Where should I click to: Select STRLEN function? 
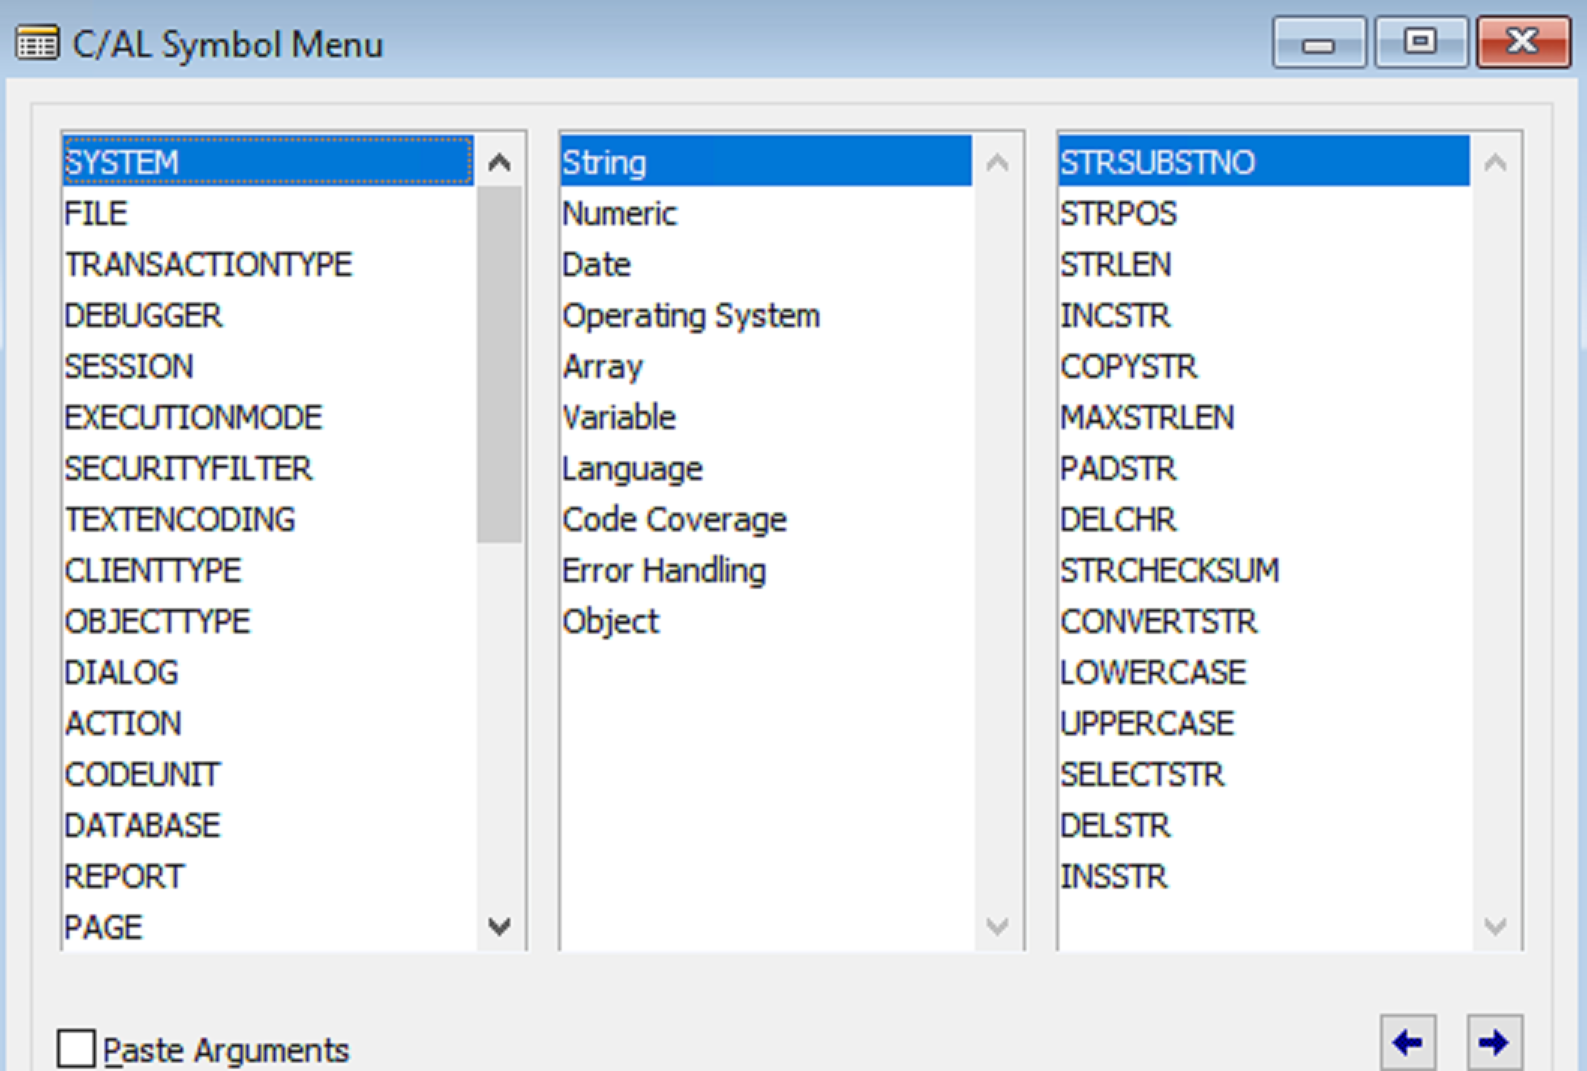click(1264, 264)
